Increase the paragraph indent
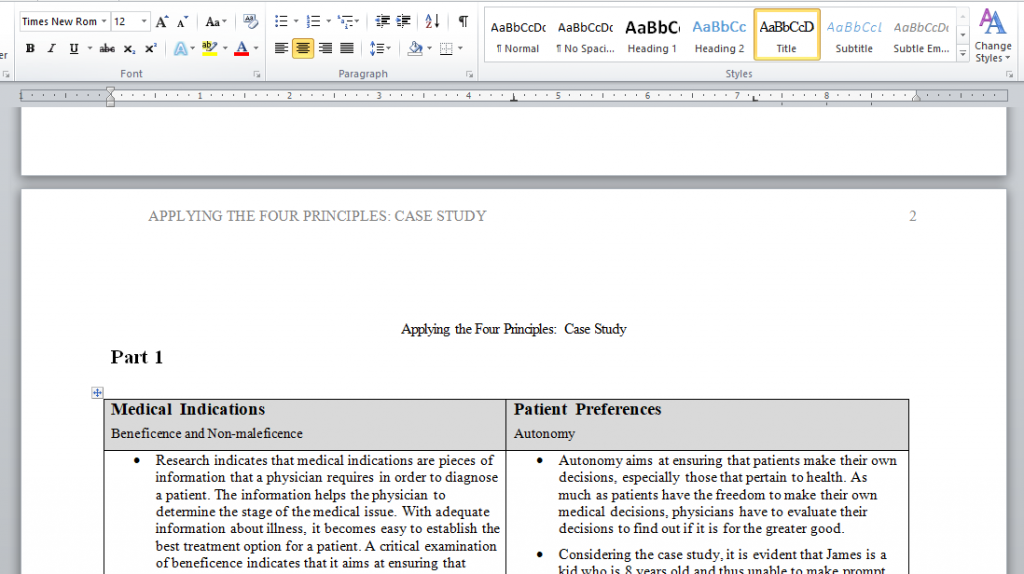Image resolution: width=1024 pixels, height=574 pixels. tap(403, 22)
